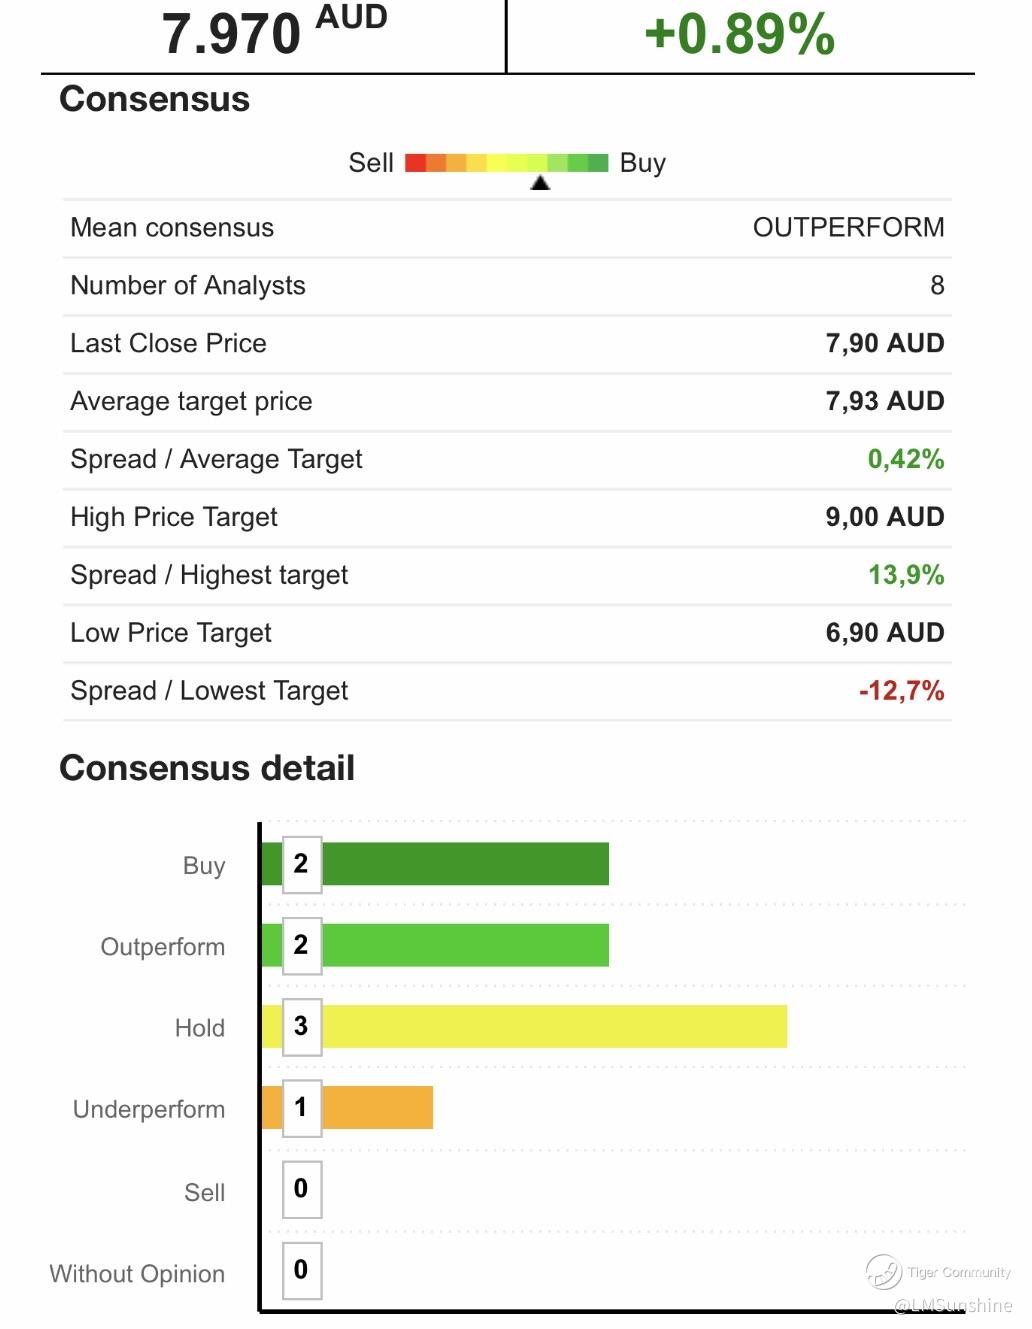Click the Underperform count box showing 1
Viewport: 1032px width, 1329px height.
coord(301,1108)
